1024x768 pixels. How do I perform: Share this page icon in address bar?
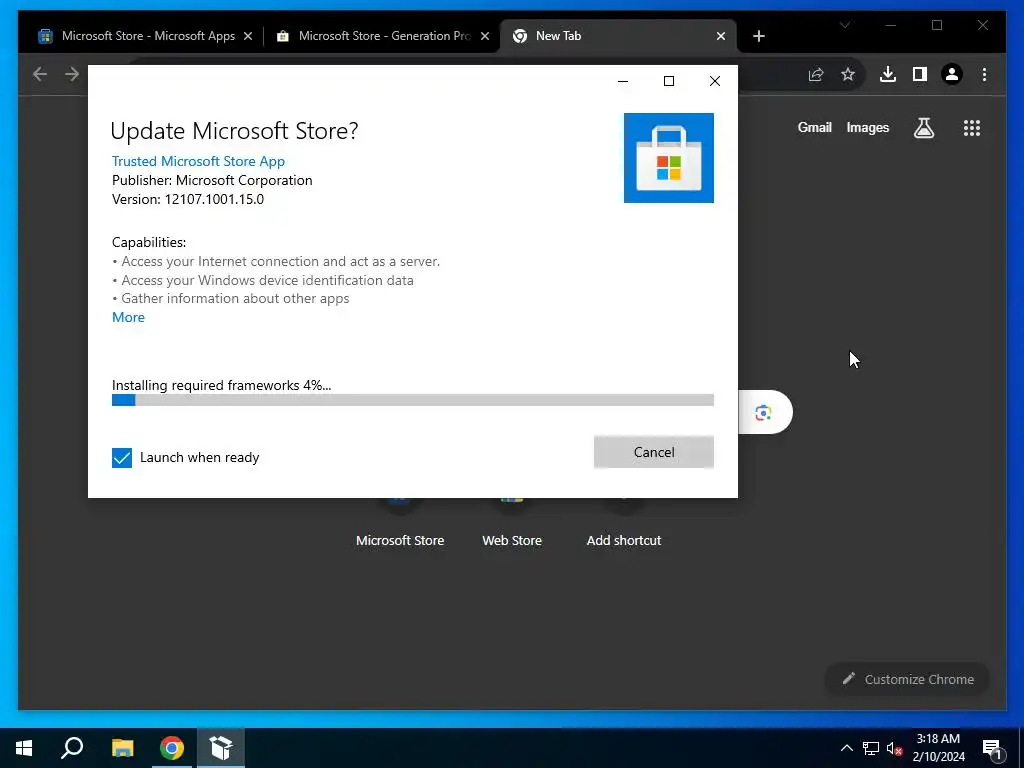pyautogui.click(x=816, y=74)
